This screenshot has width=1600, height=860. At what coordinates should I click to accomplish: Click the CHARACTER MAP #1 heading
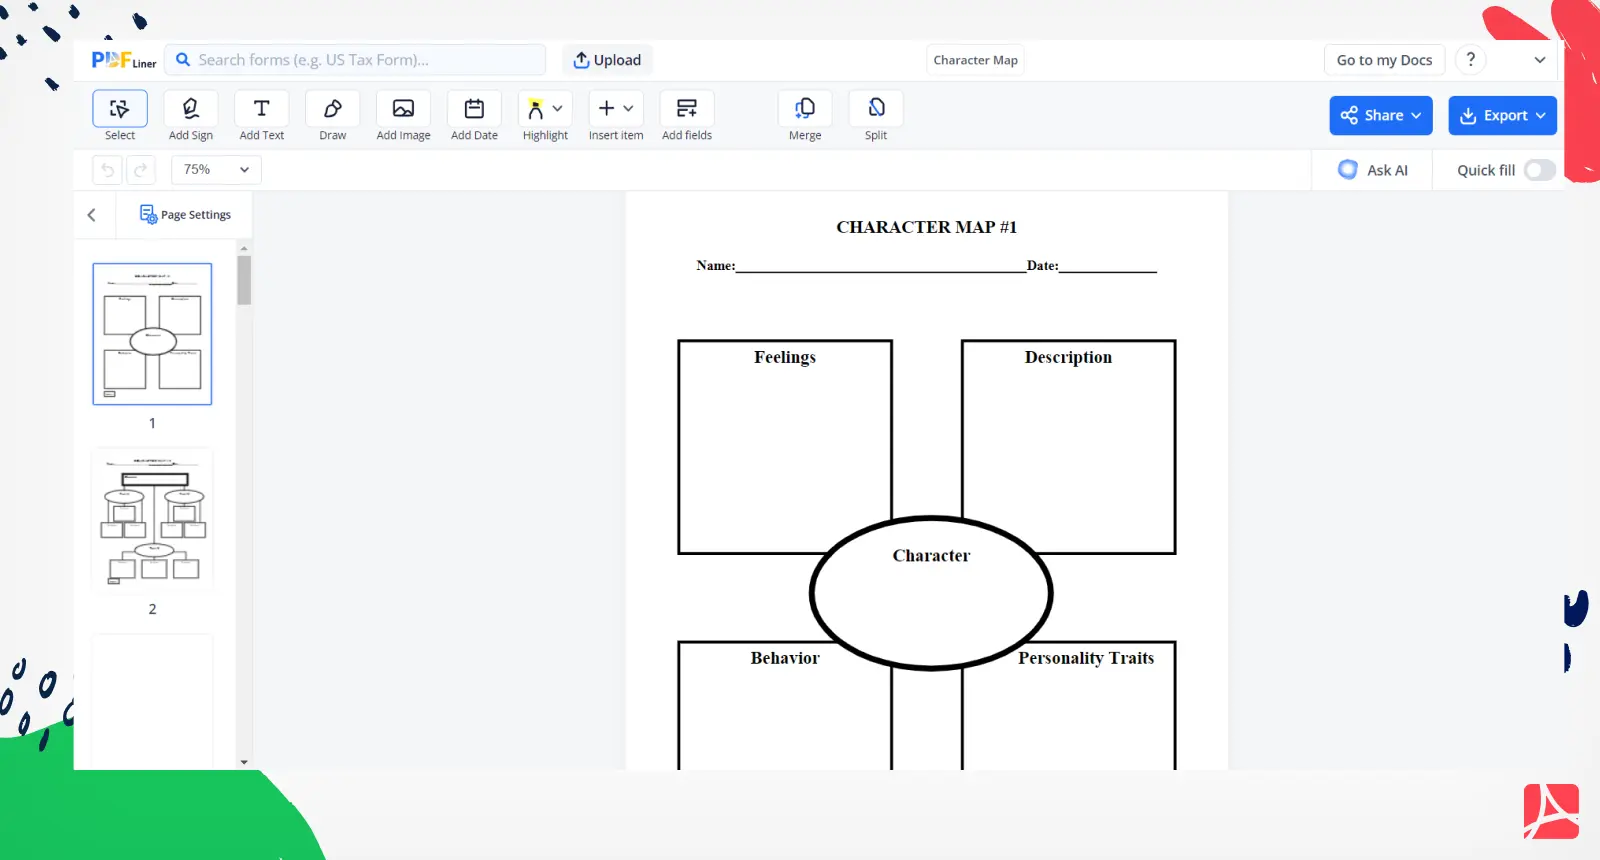pos(926,227)
